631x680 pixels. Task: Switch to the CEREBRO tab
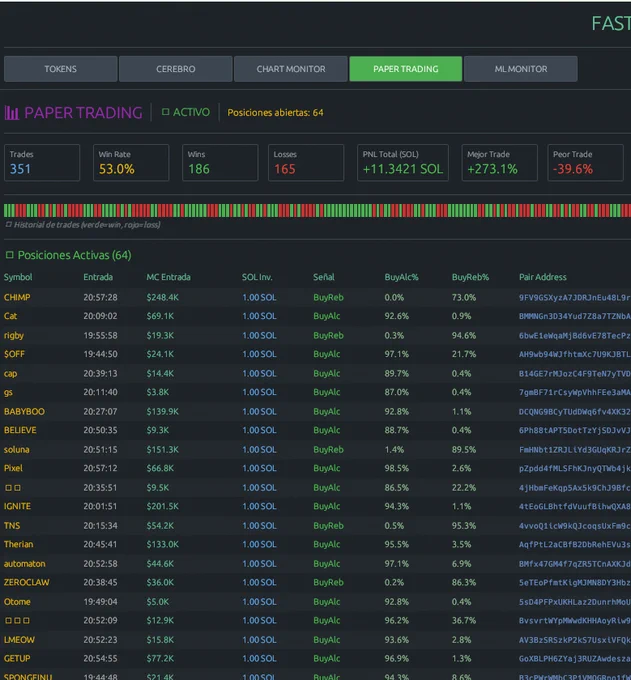click(x=176, y=69)
